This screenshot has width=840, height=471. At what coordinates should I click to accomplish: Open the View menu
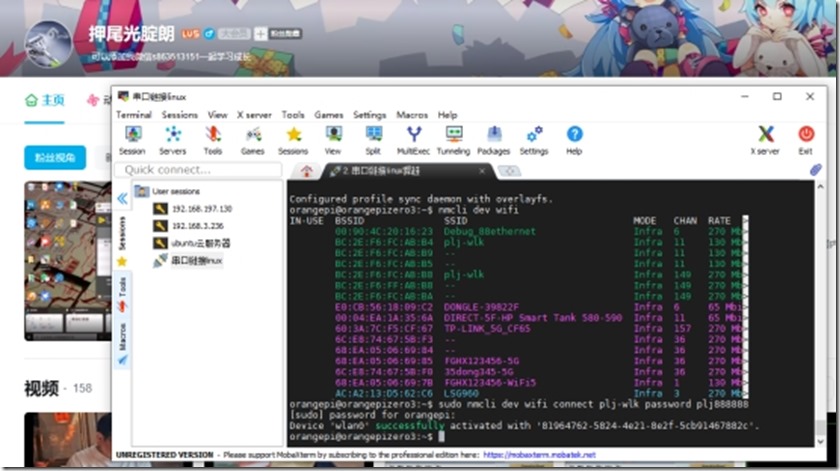(218, 115)
